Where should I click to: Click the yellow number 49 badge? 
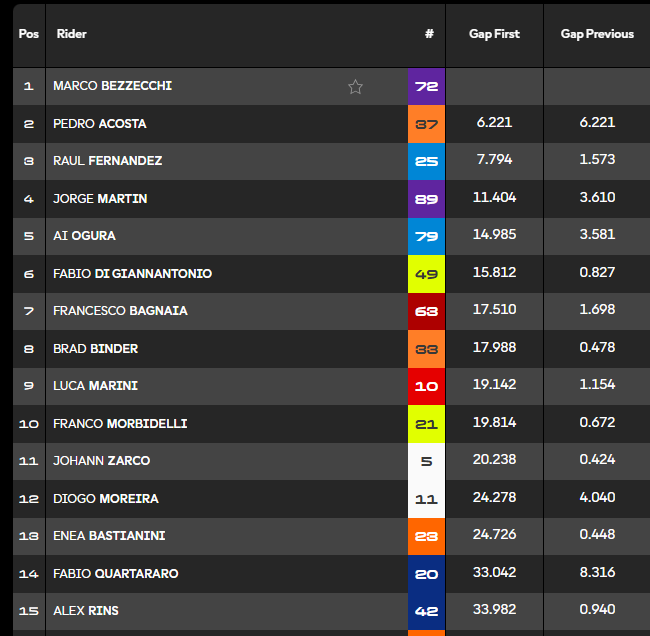(x=426, y=274)
